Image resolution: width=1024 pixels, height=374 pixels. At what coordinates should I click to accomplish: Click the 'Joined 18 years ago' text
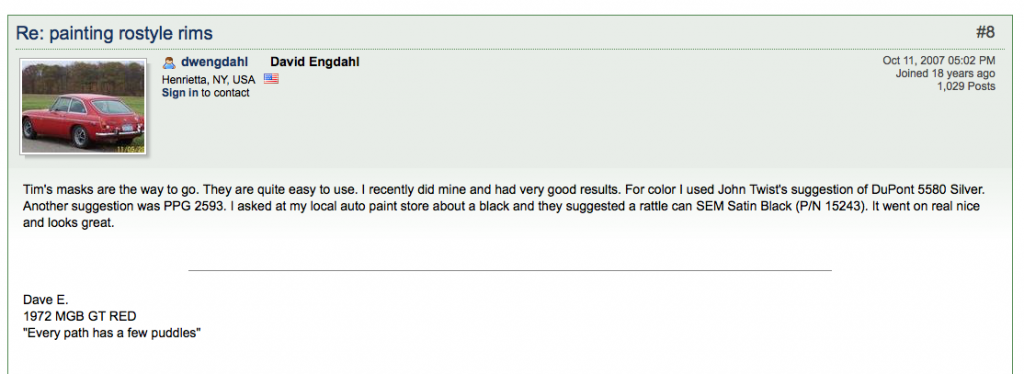click(x=946, y=74)
